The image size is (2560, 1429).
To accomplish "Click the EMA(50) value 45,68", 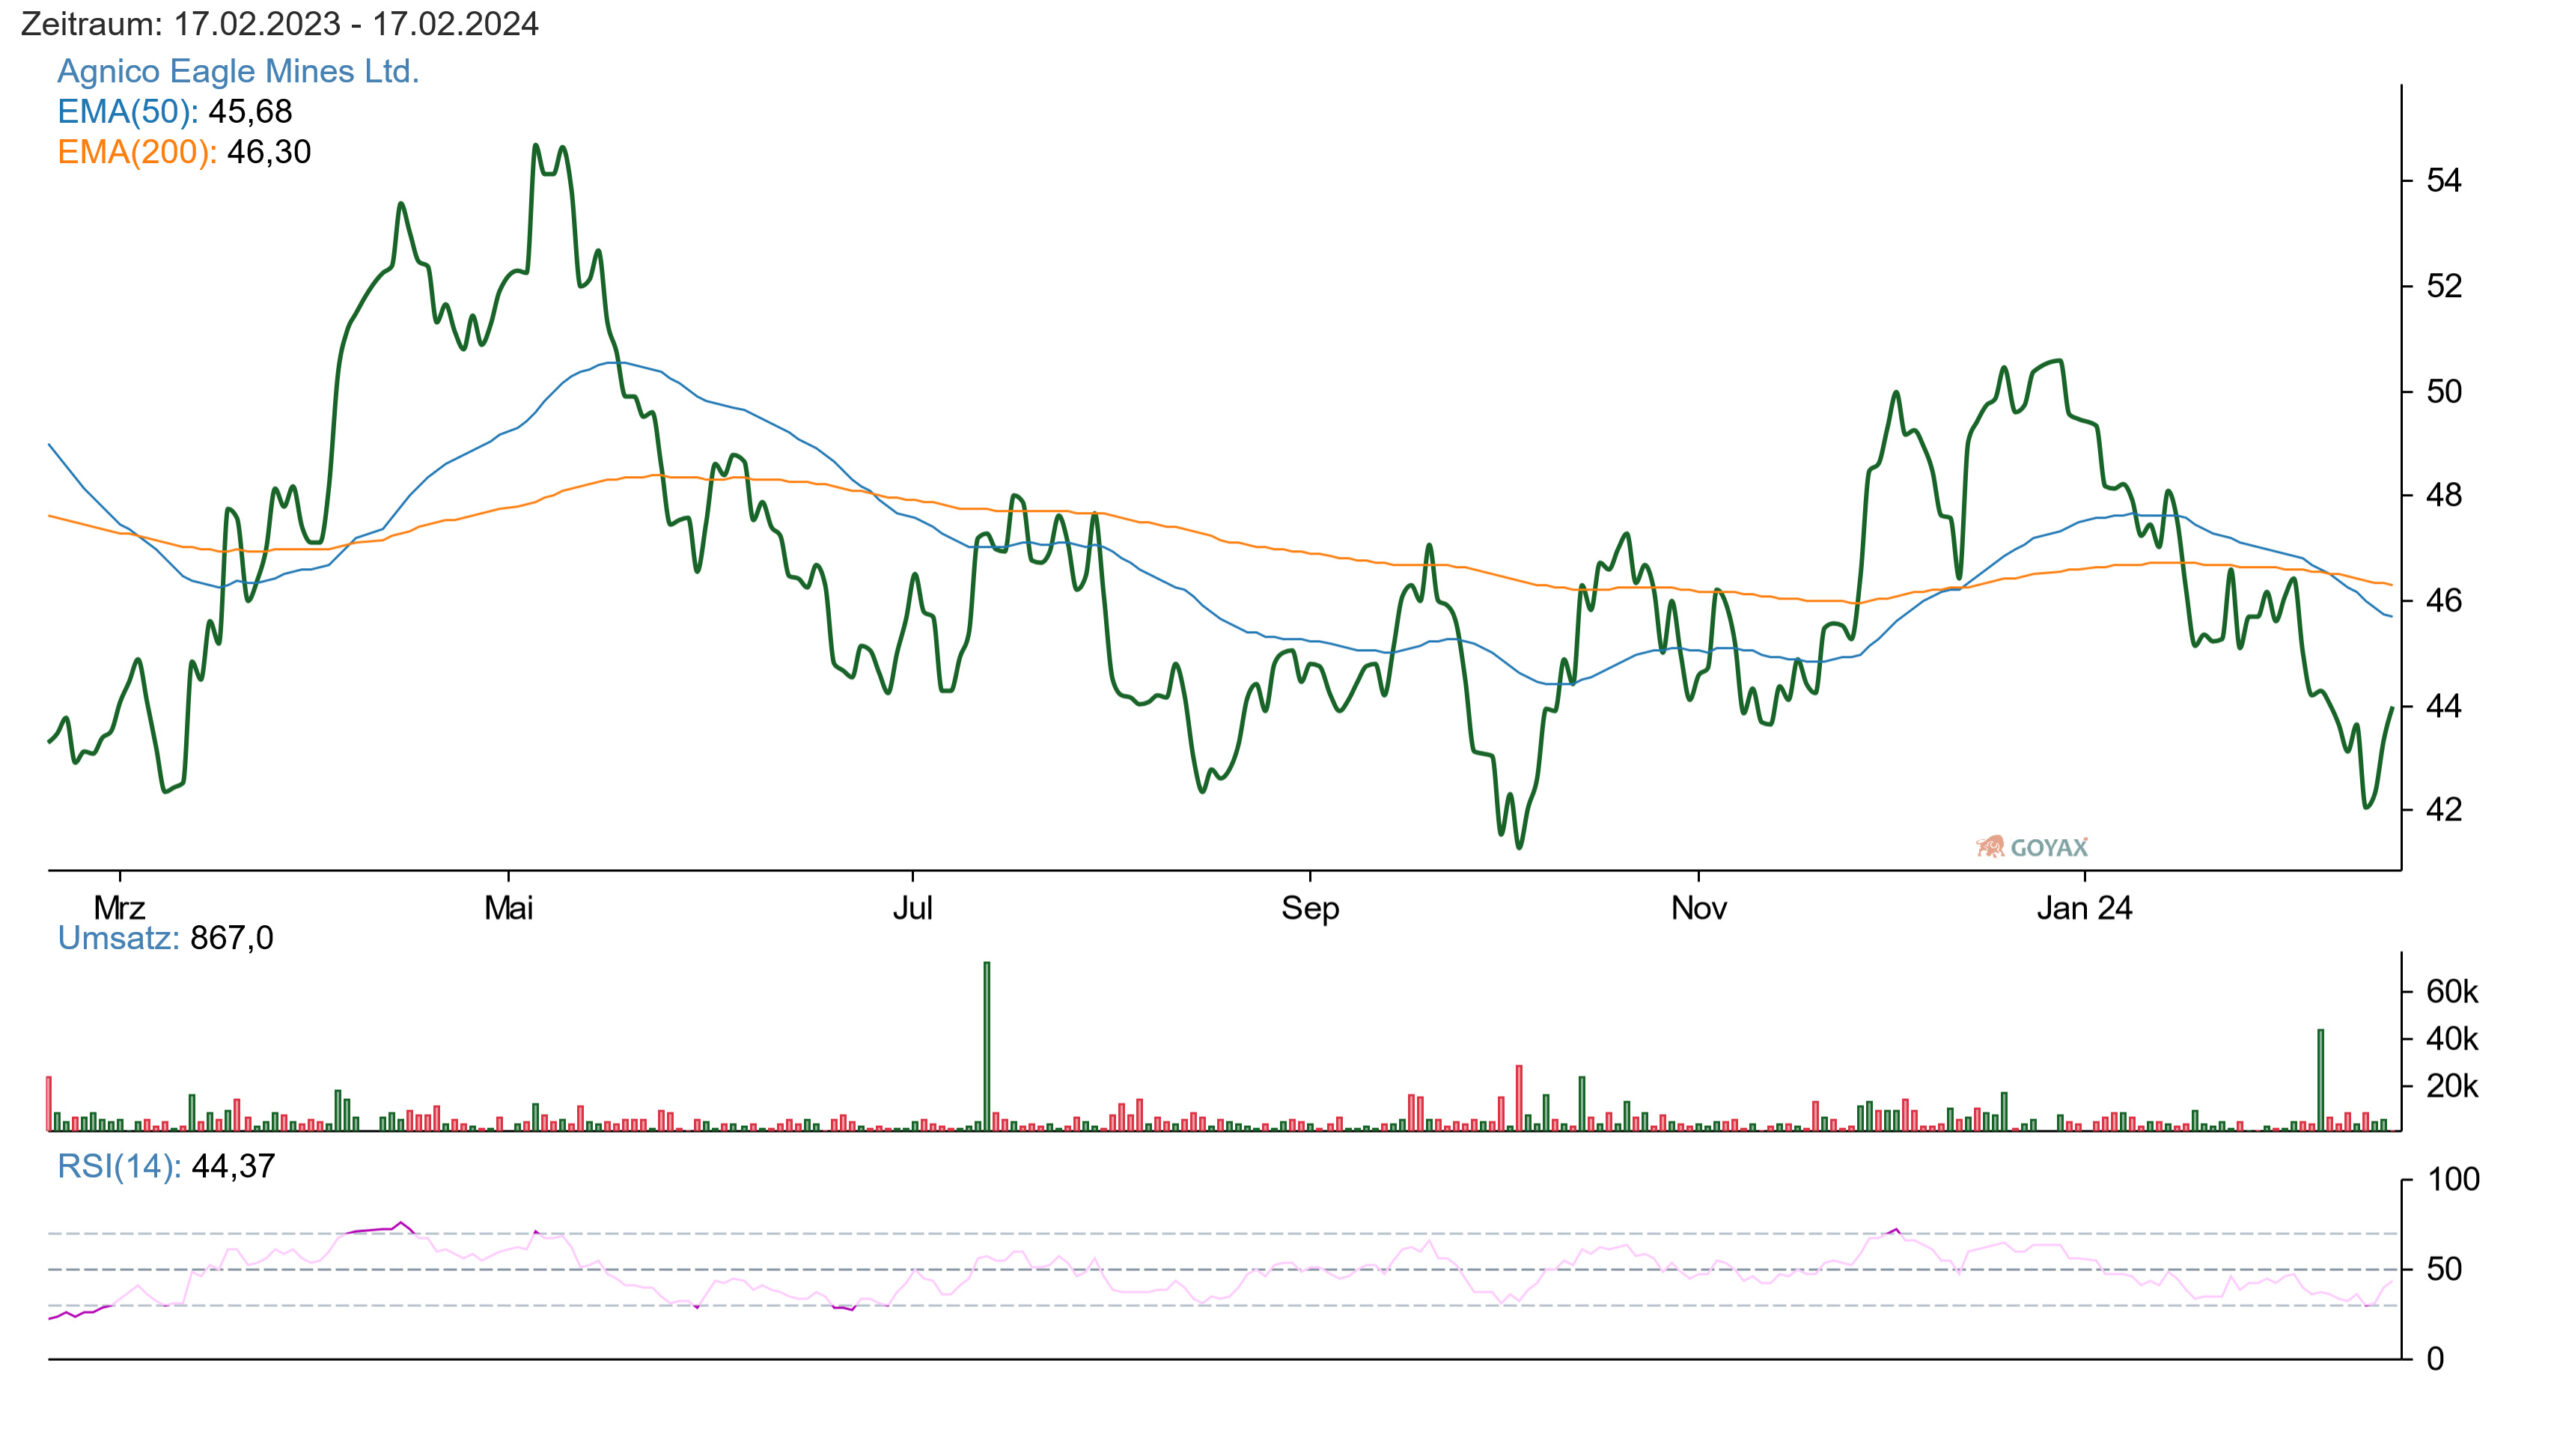I will click(250, 111).
